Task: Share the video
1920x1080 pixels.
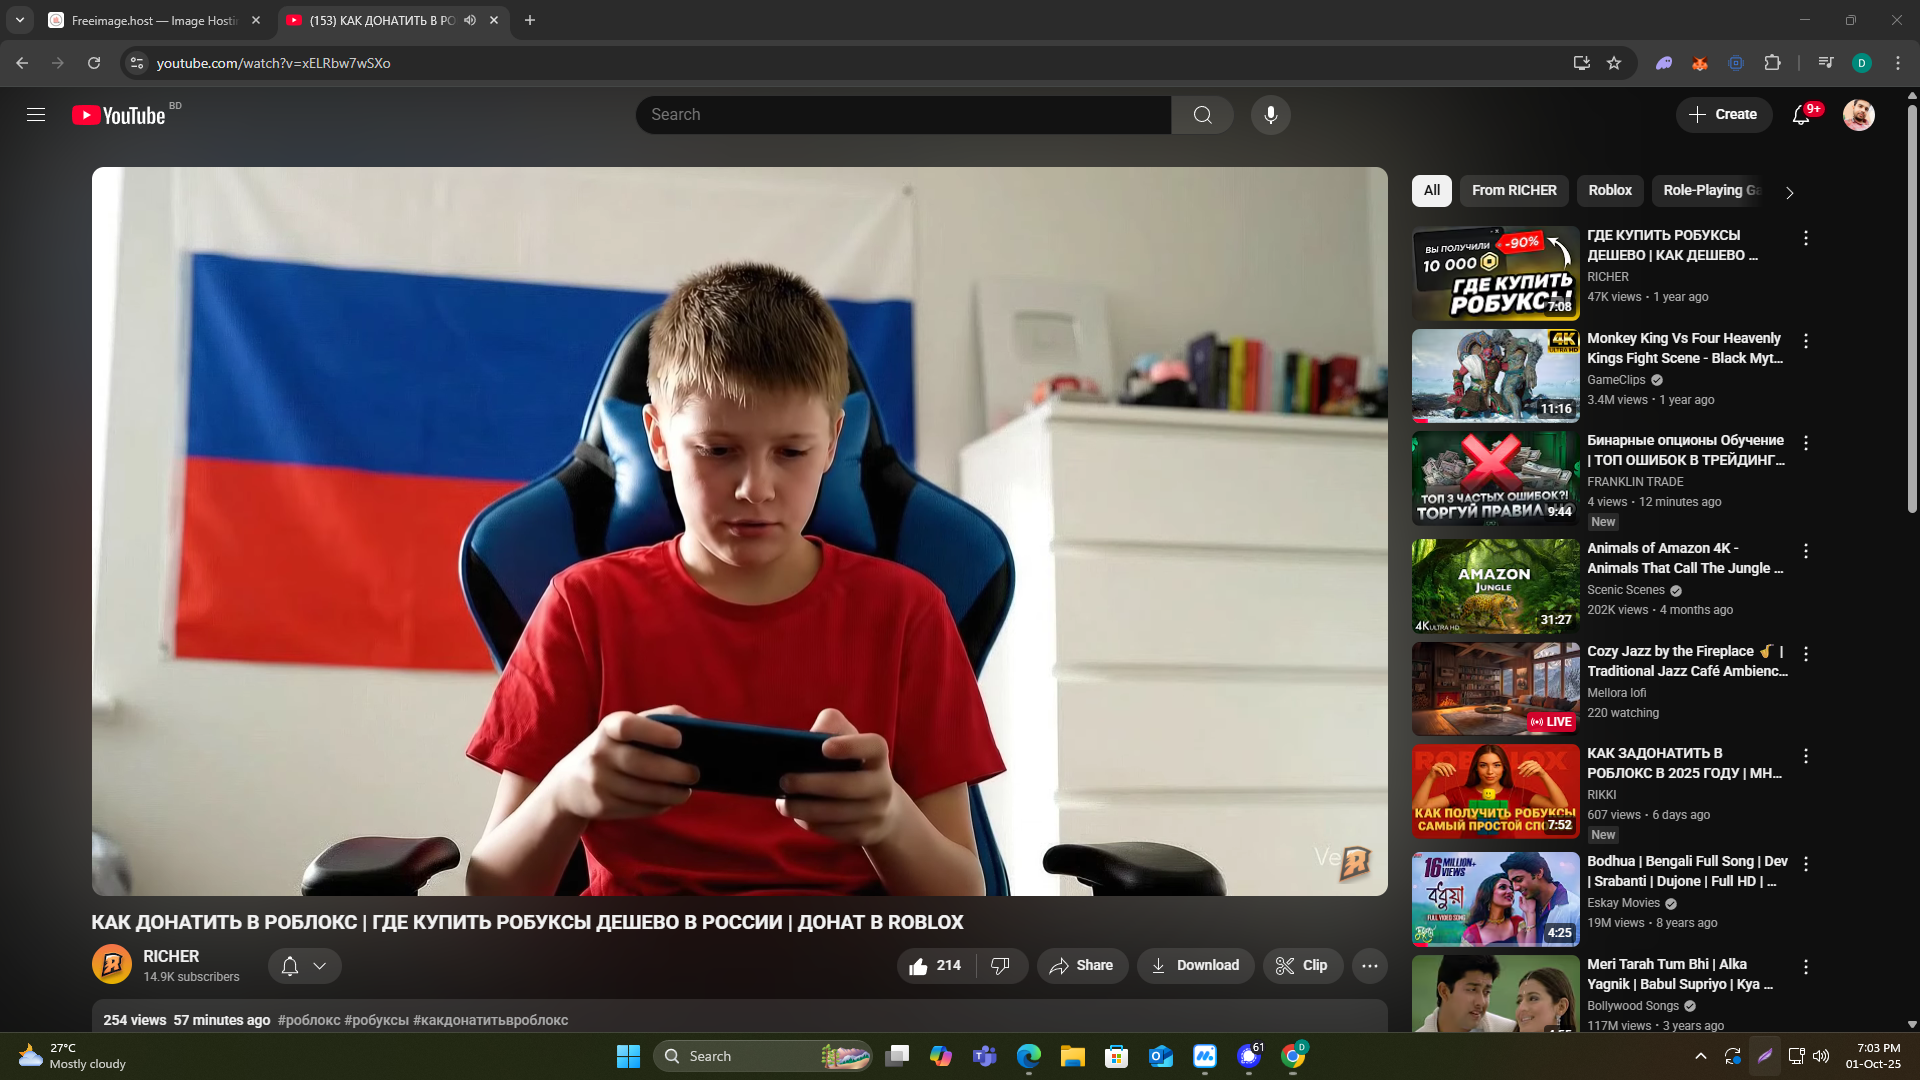Action: [x=1082, y=965]
